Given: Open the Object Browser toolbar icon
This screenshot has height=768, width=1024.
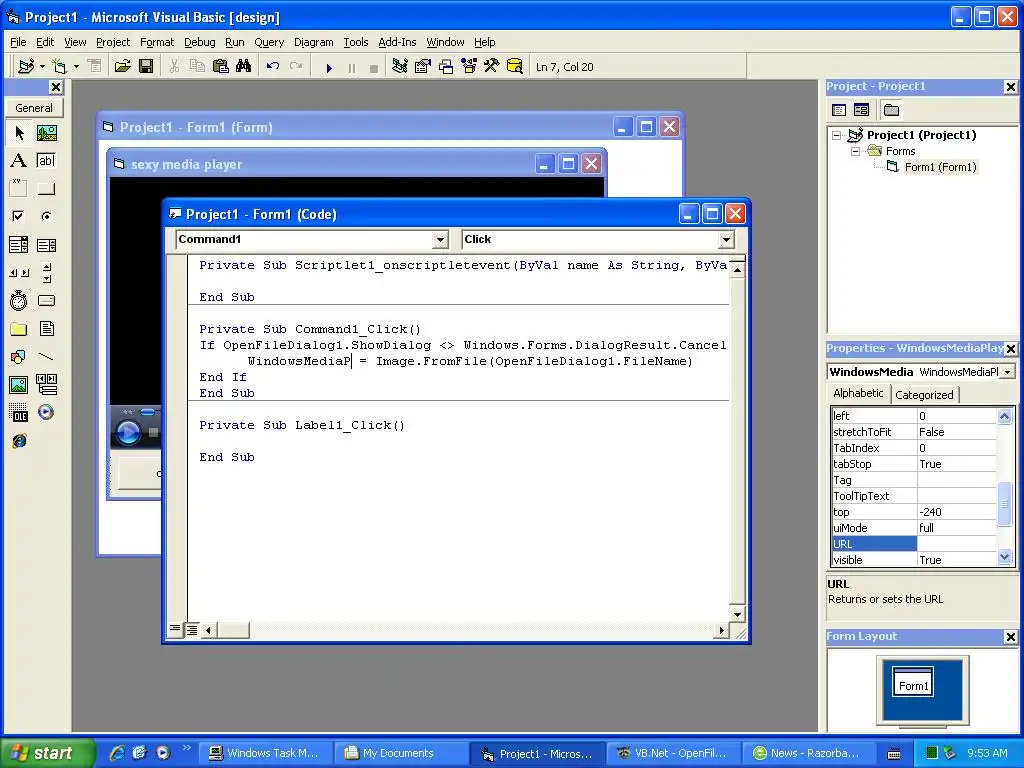Looking at the screenshot, I should [x=469, y=67].
